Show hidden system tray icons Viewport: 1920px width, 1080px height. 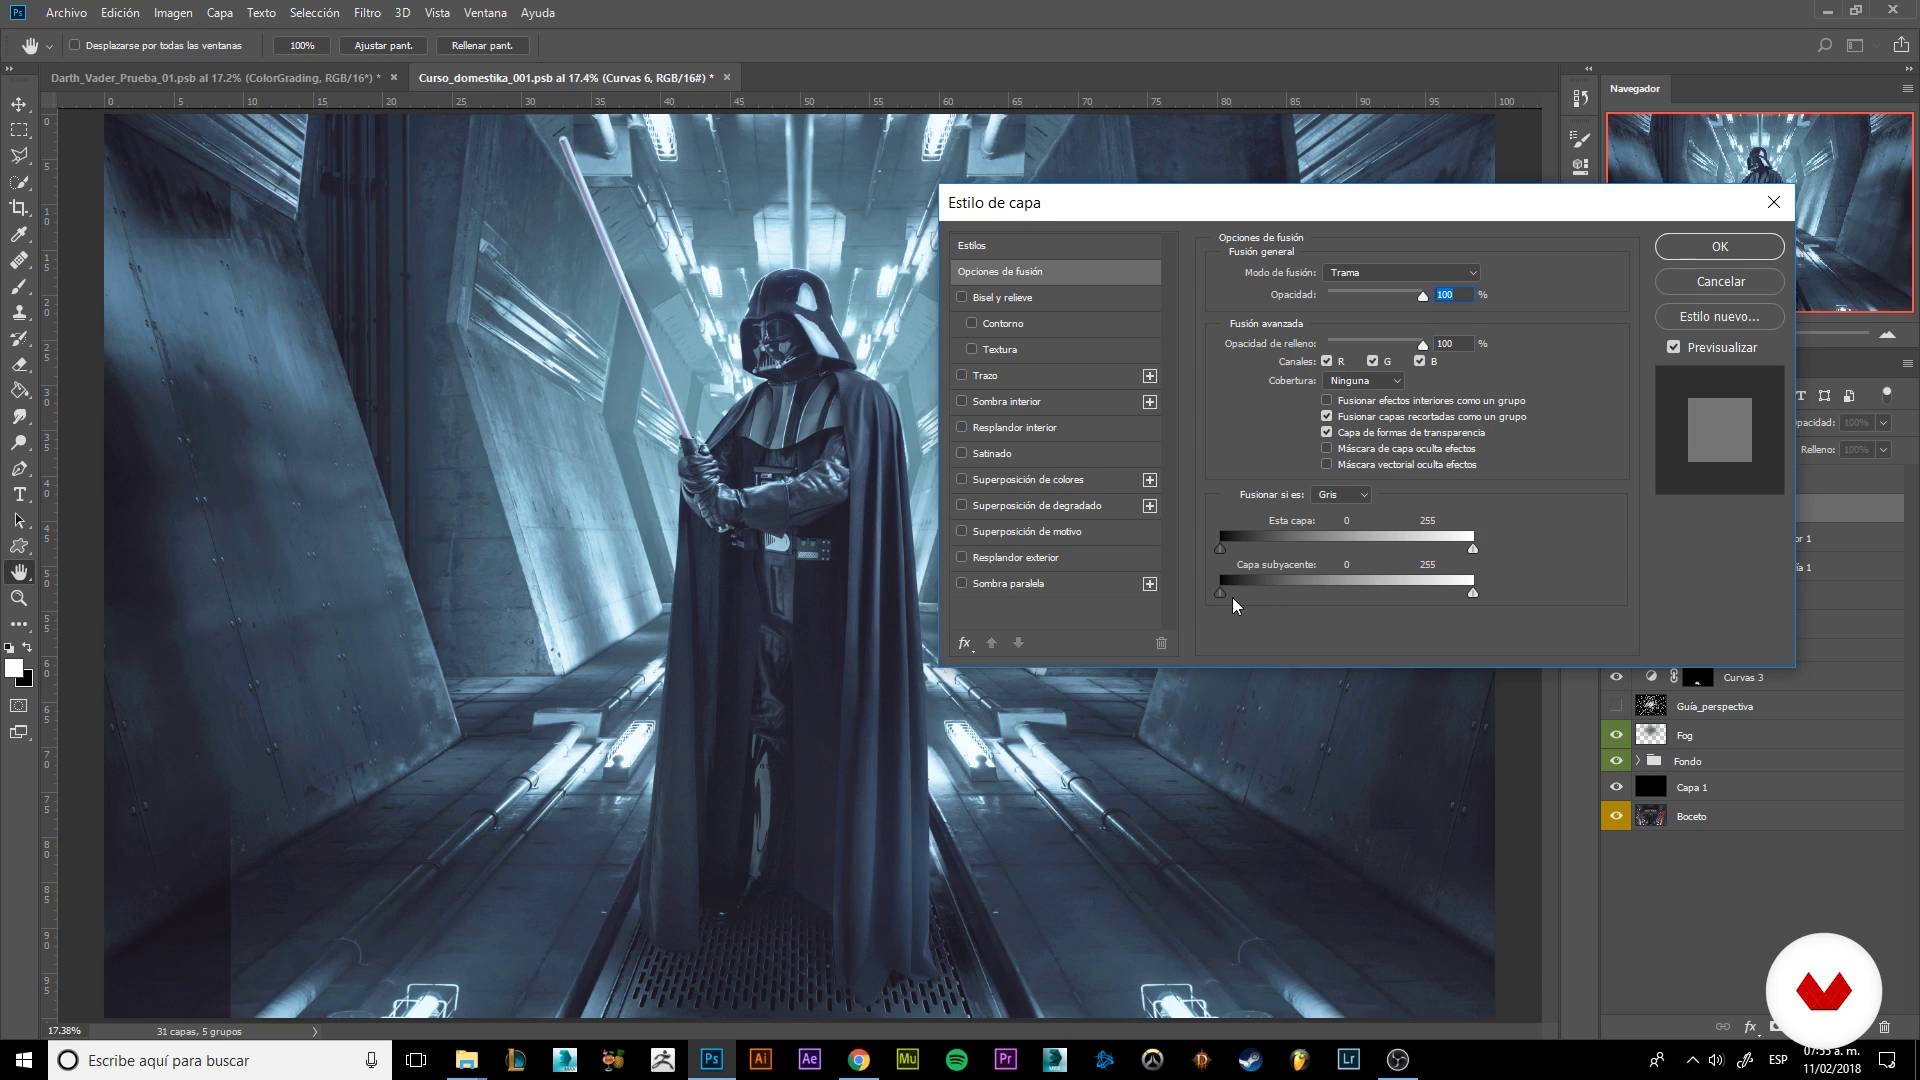(x=1692, y=1060)
